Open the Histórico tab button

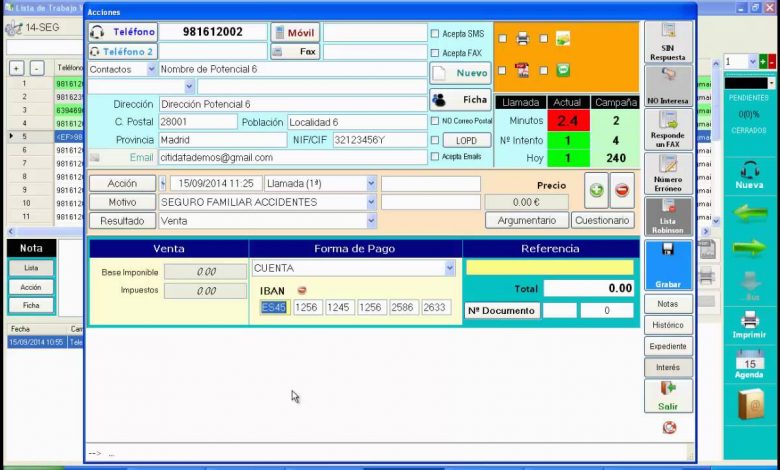[668, 325]
